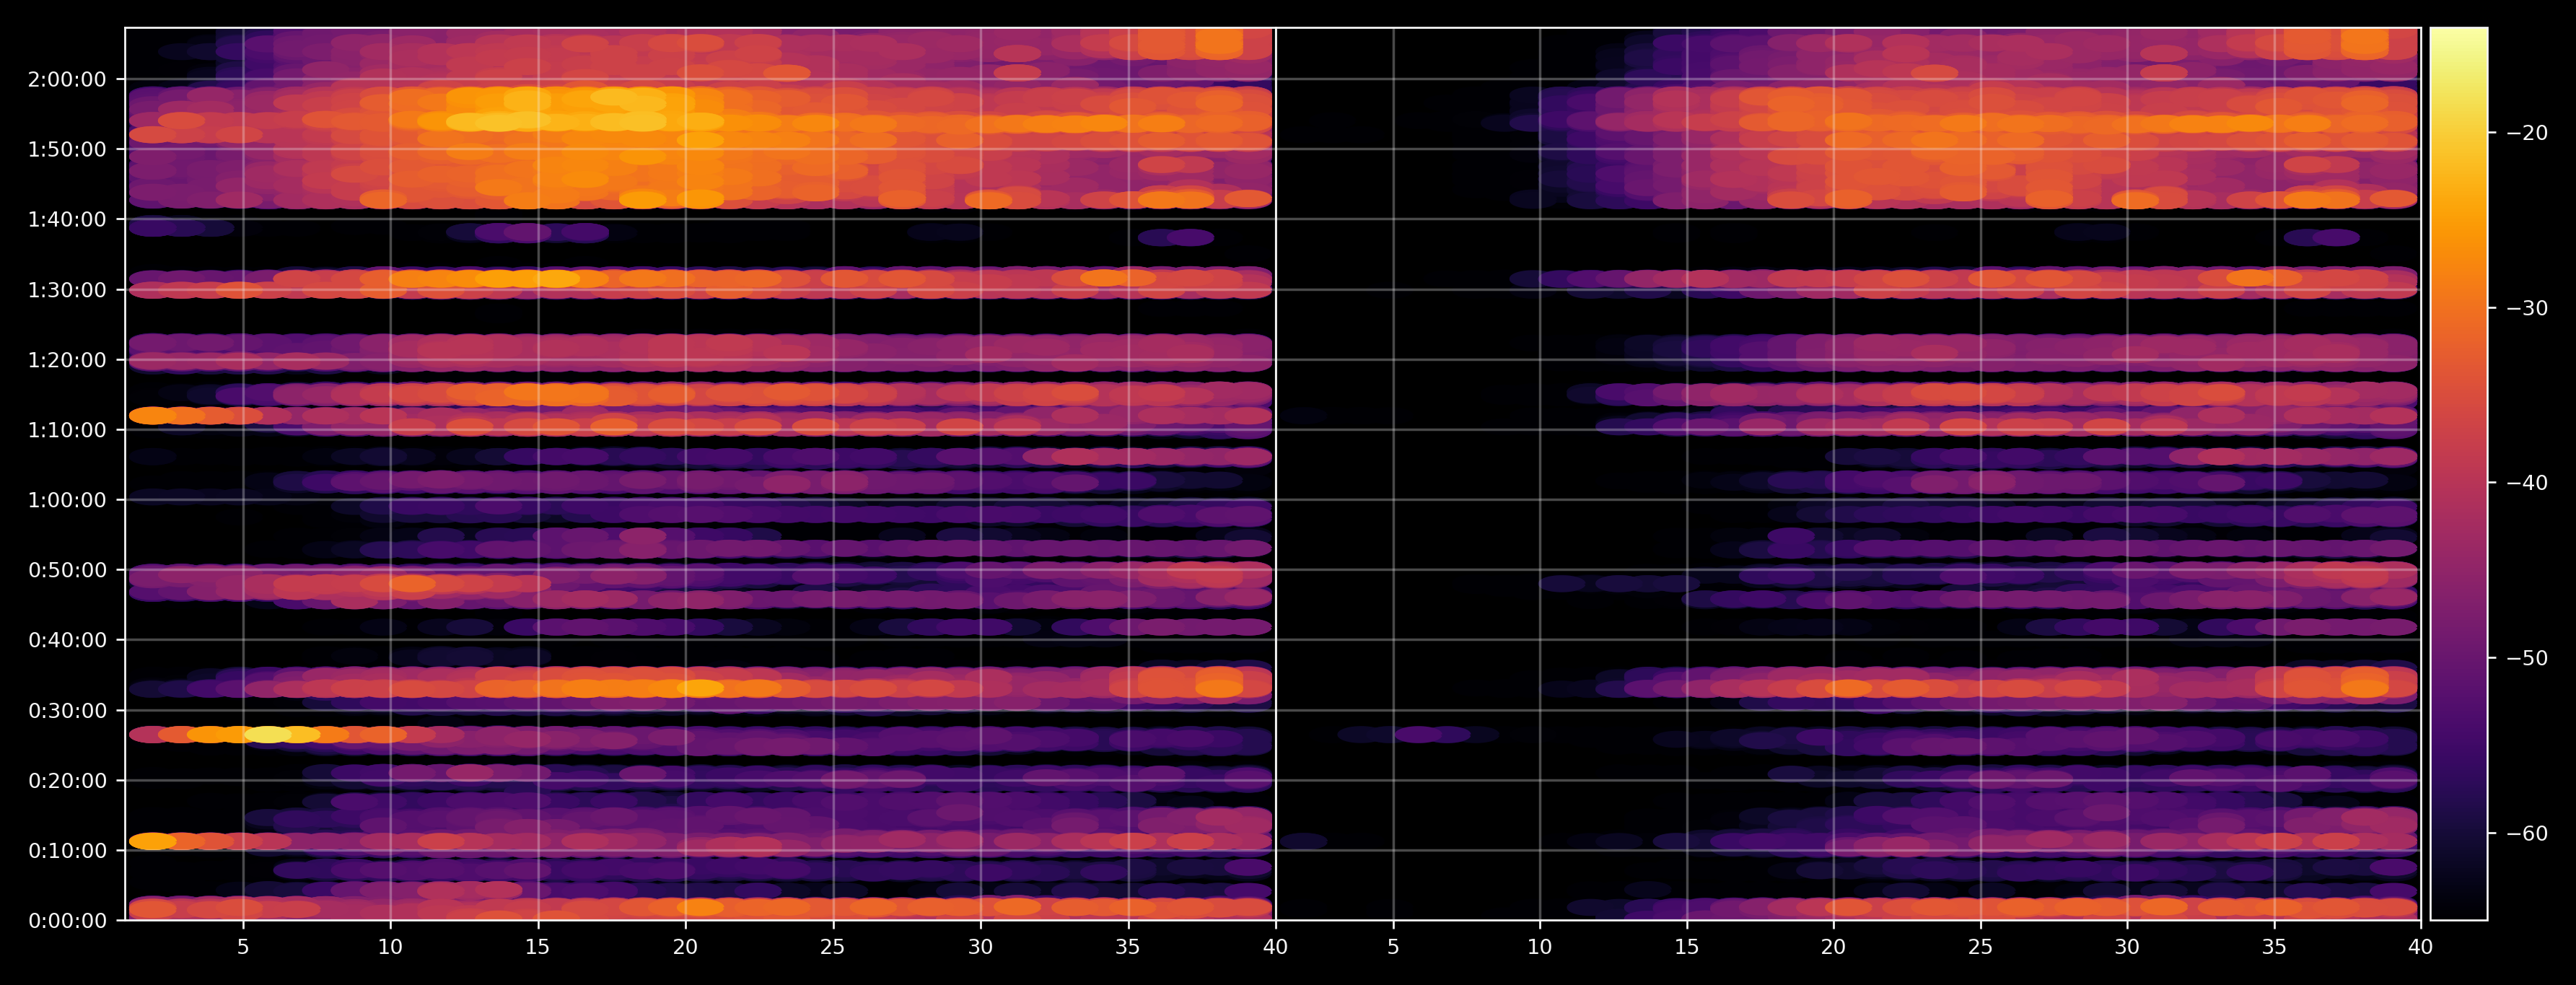Click the −20 colorbar tick label
Viewport: 2576px width, 985px height.
coord(2527,133)
